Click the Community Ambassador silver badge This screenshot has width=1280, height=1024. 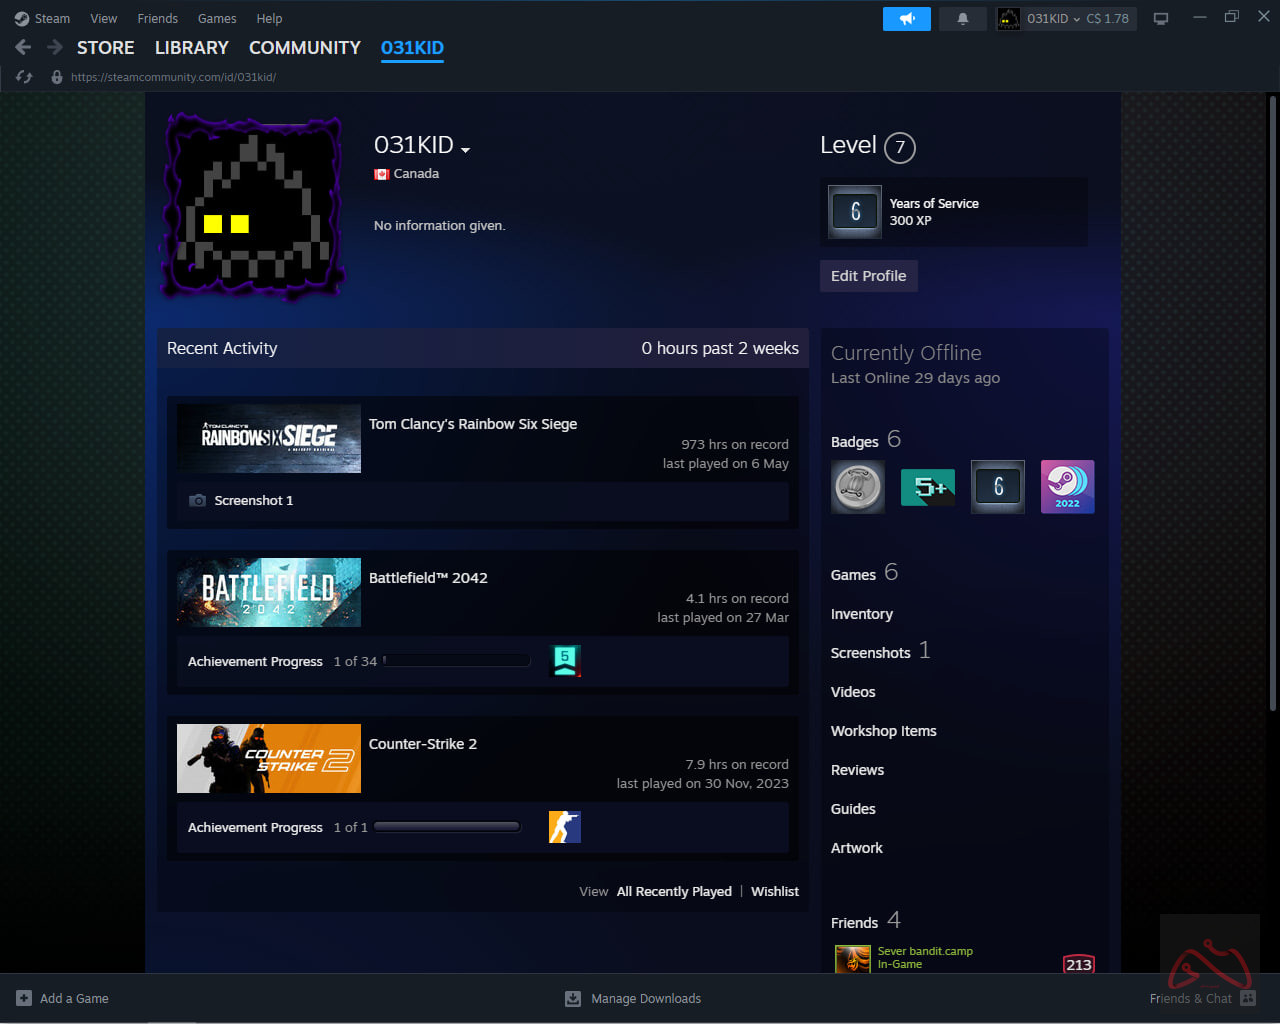point(857,487)
